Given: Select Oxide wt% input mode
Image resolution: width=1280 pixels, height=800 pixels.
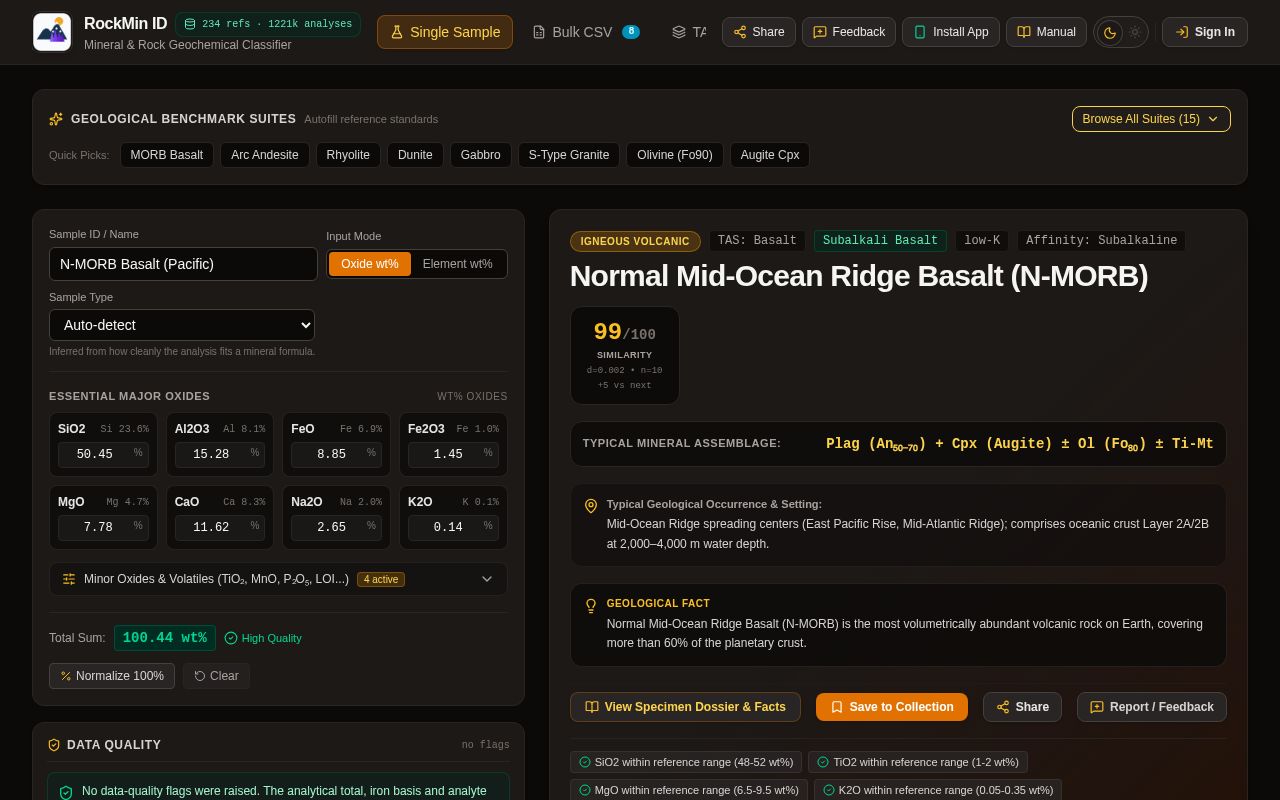Looking at the screenshot, I should [370, 264].
